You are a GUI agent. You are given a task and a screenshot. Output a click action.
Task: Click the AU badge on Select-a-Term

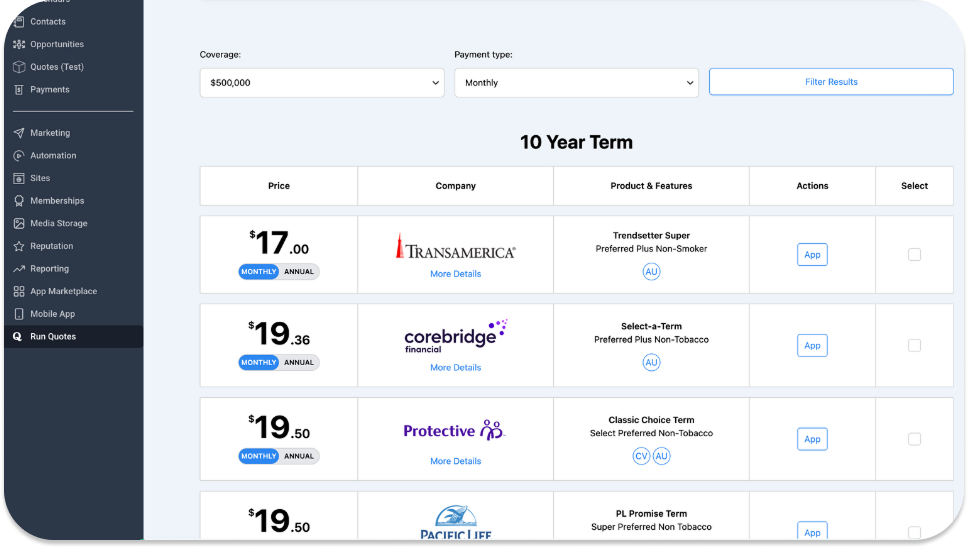651,362
